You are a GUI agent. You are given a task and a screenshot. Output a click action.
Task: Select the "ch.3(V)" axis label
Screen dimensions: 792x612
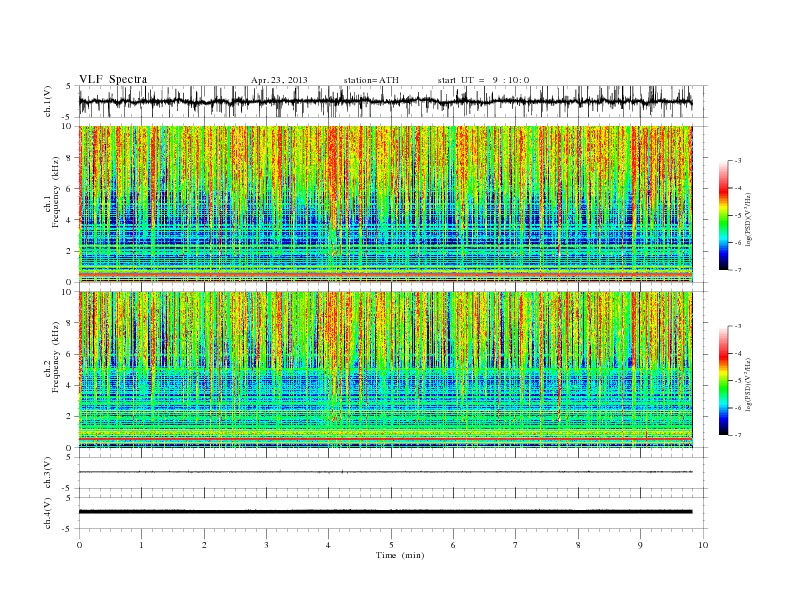[x=47, y=473]
